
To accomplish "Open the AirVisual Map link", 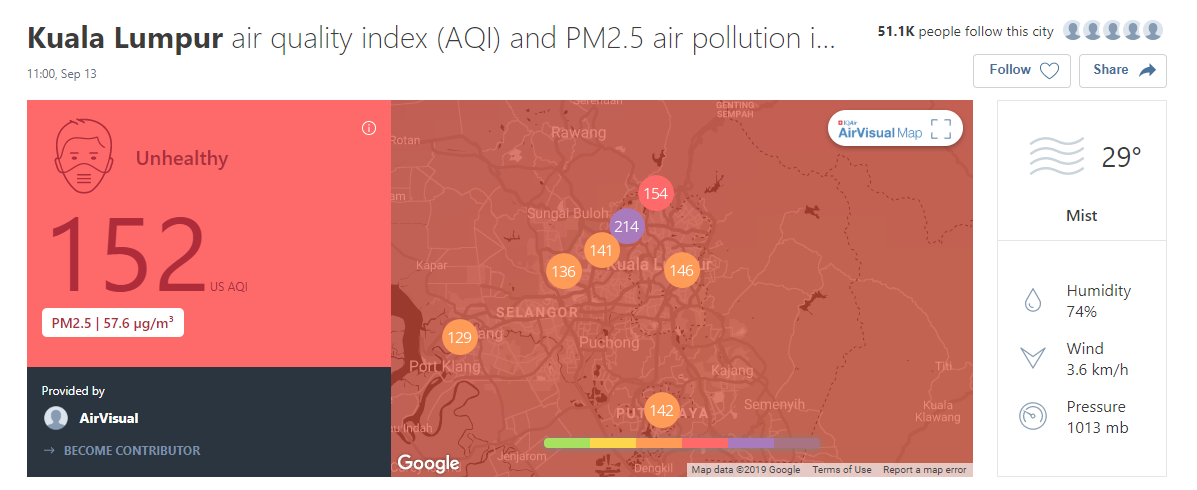I will coord(879,129).
